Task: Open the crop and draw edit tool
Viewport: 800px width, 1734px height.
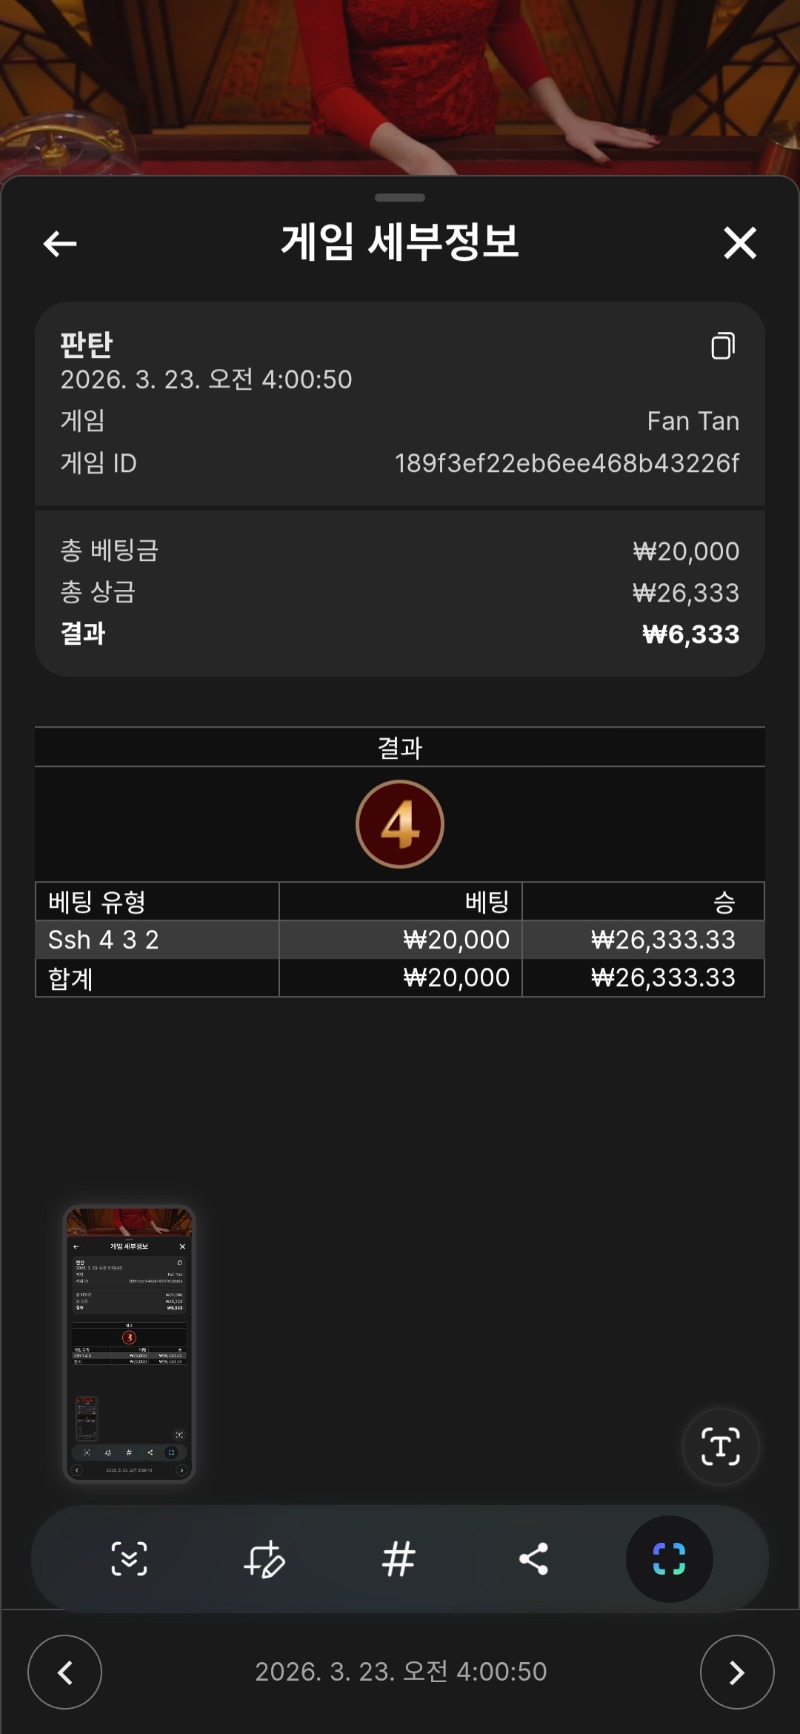Action: tap(264, 1558)
